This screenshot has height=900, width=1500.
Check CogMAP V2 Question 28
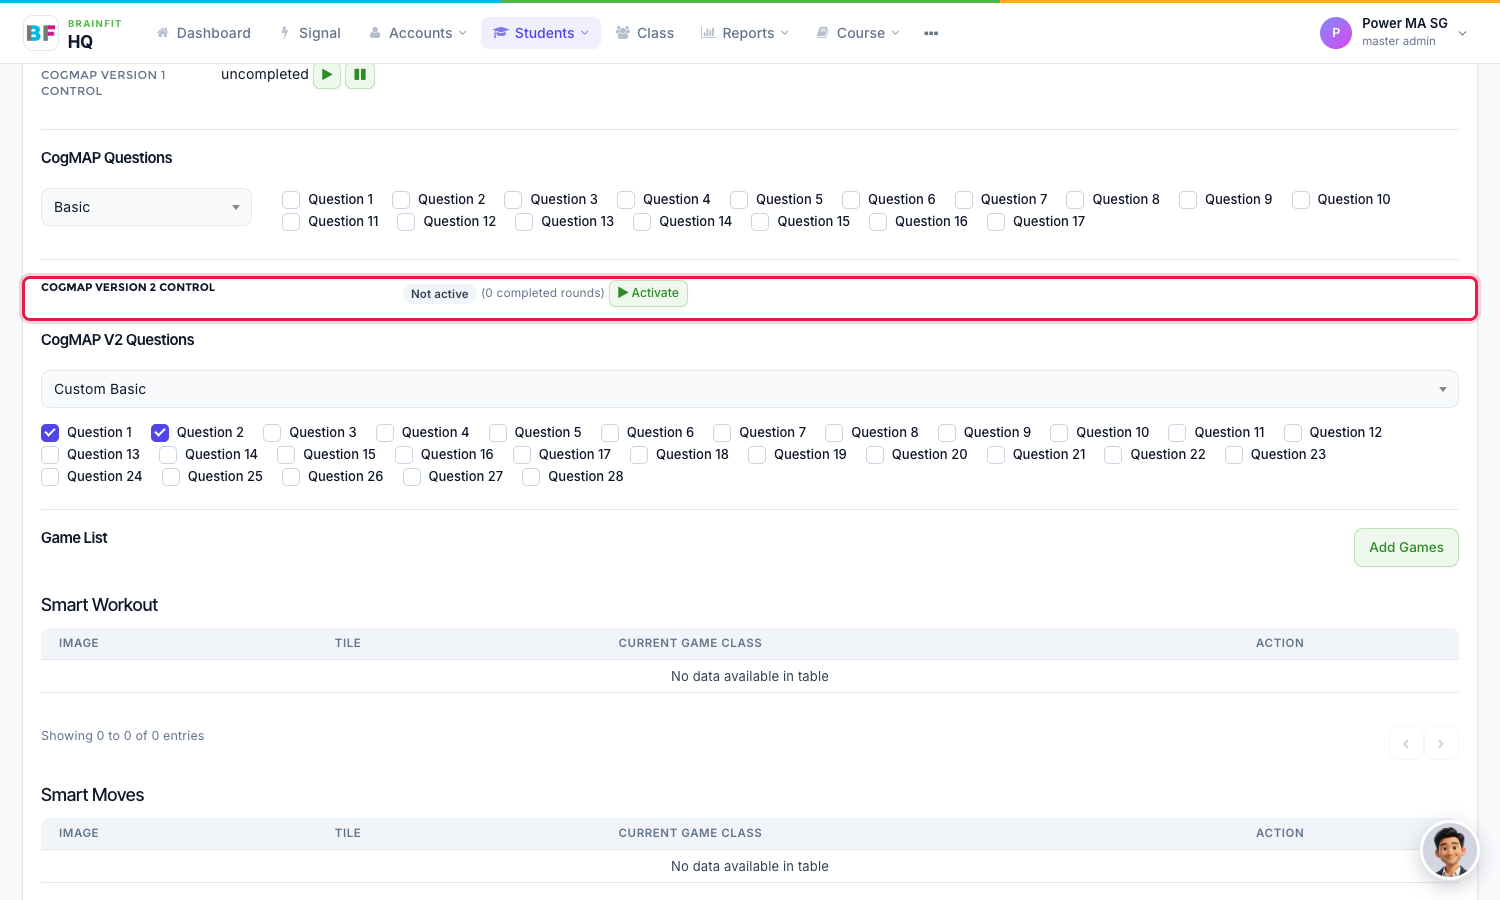pyautogui.click(x=531, y=477)
